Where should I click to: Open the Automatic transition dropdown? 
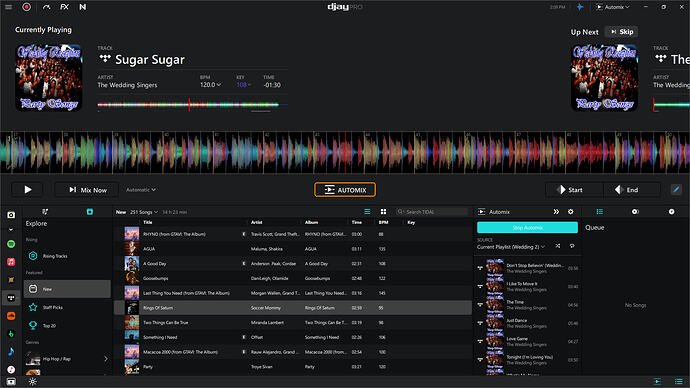click(x=141, y=190)
